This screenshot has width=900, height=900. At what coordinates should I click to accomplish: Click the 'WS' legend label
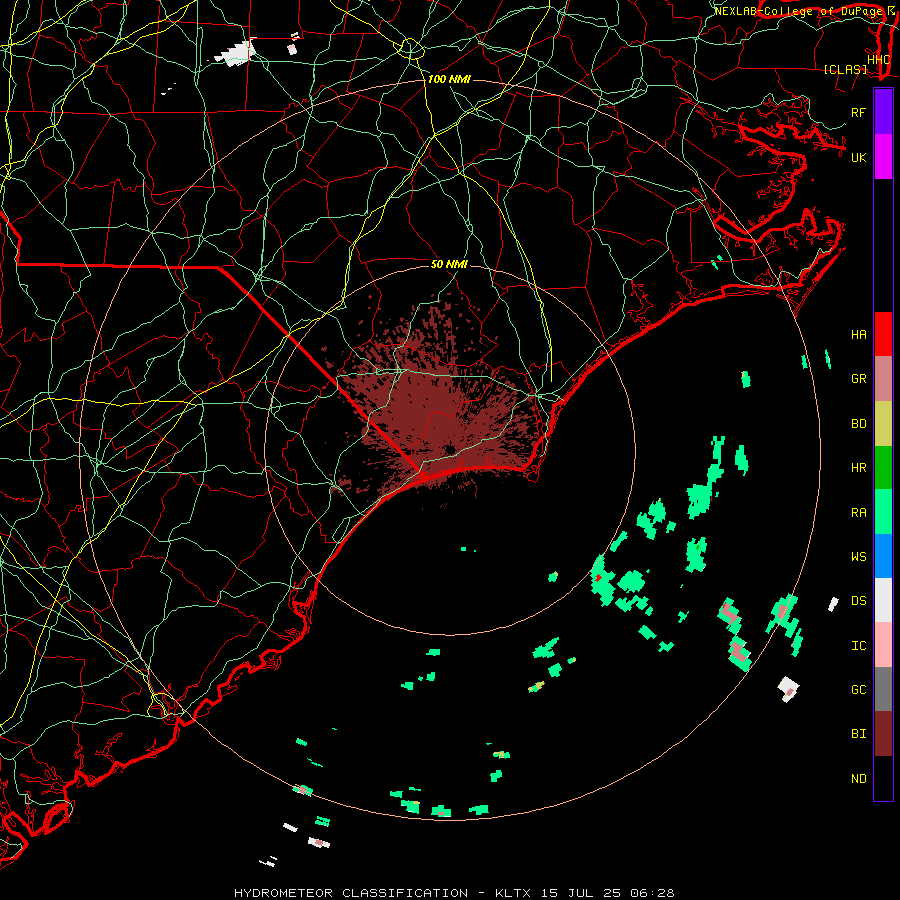pyautogui.click(x=858, y=557)
